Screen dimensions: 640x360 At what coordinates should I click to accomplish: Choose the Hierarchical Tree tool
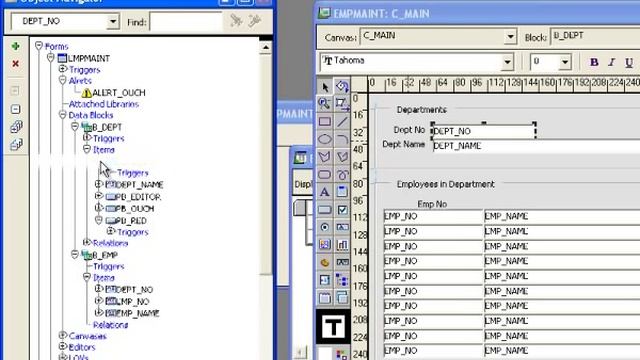click(342, 280)
